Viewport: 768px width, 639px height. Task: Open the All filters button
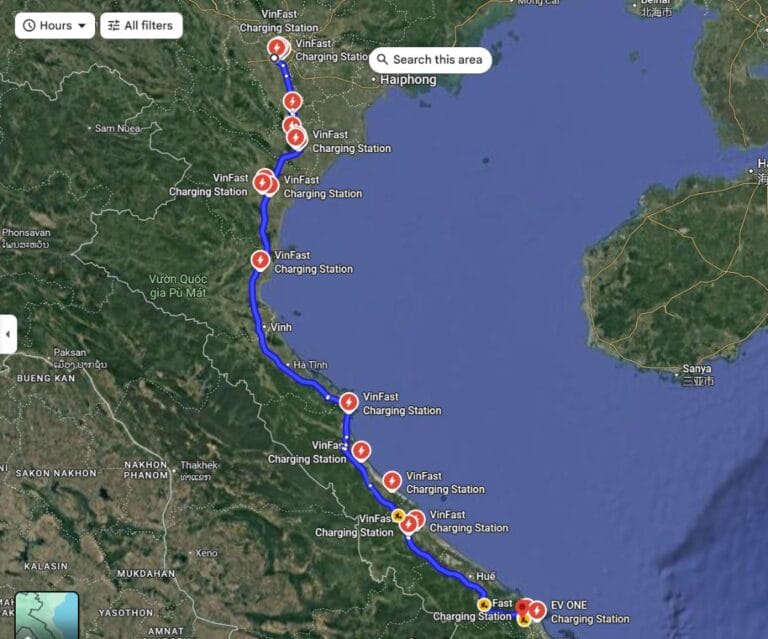[142, 25]
